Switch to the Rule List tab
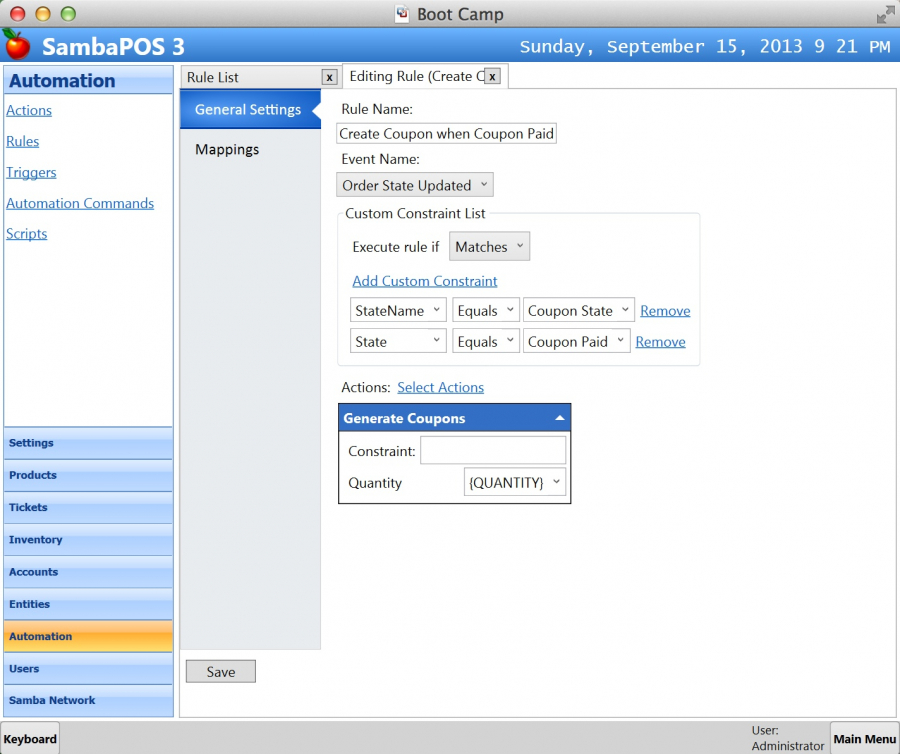Screen dimensions: 900x754 click(x=250, y=77)
